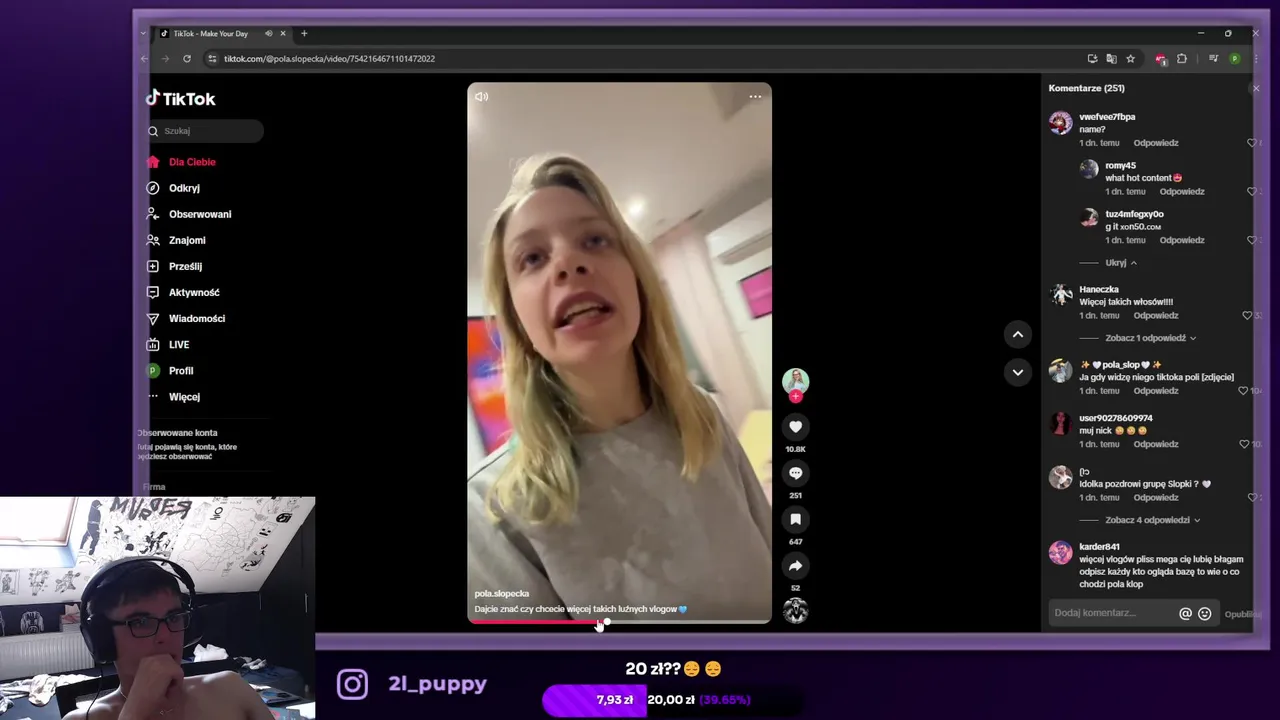This screenshot has width=1280, height=720.
Task: Close the TikTok browser tab
Action: click(283, 34)
